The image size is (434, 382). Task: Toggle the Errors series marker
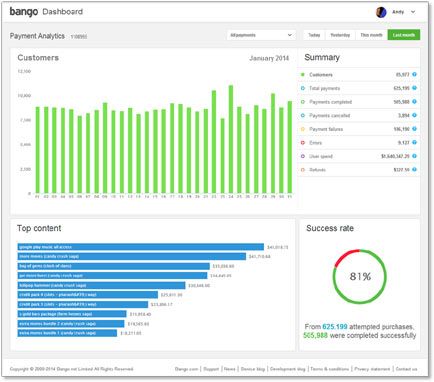coord(303,143)
